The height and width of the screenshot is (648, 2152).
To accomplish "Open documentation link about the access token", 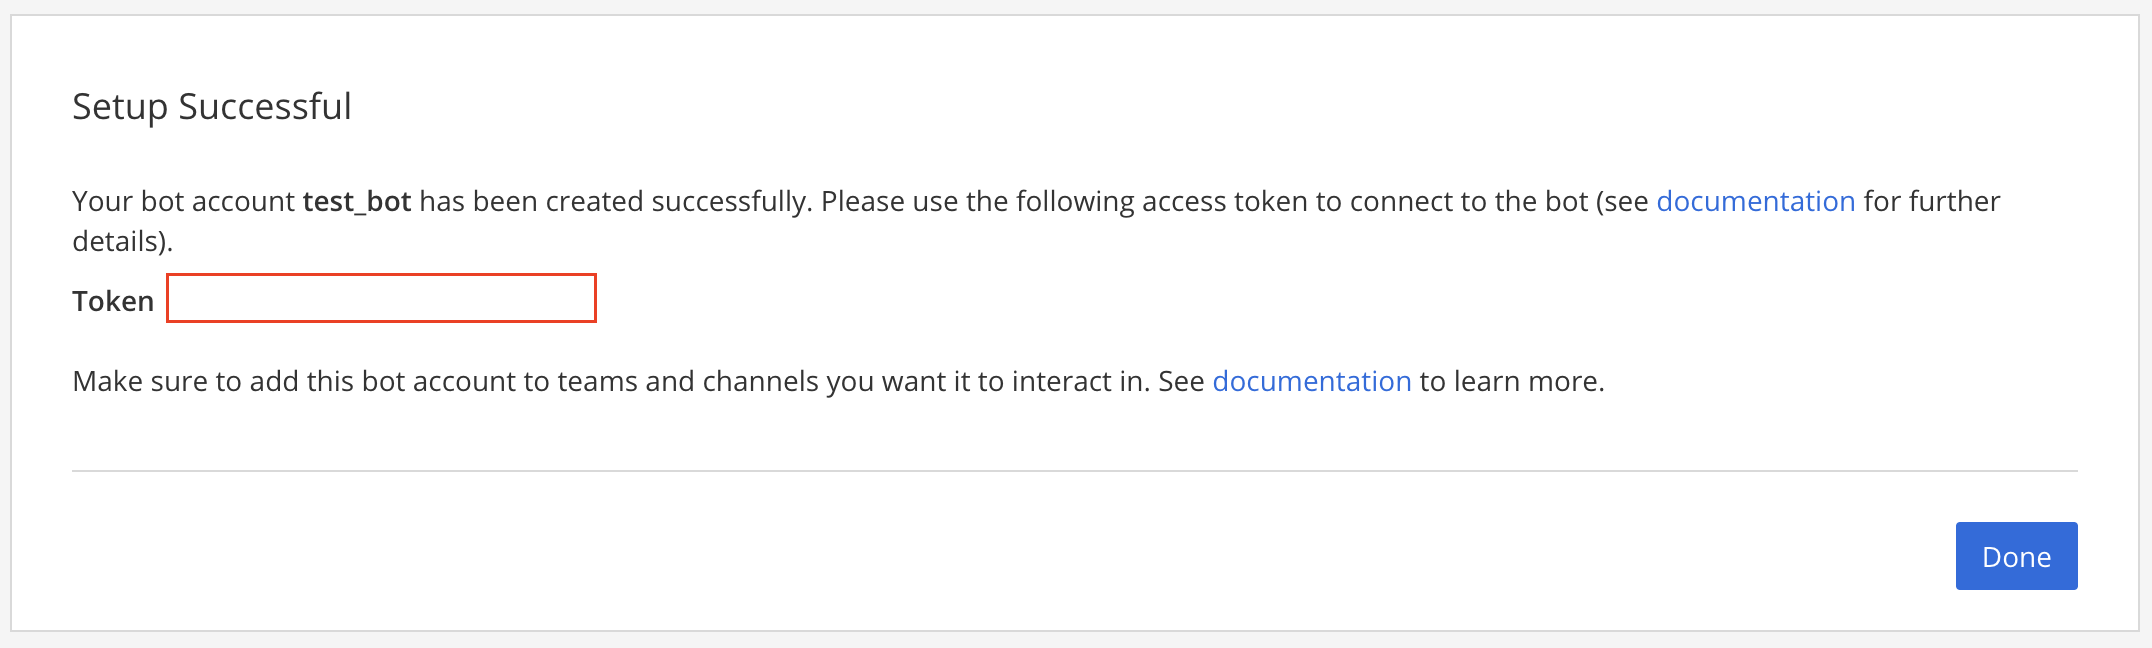I will click(x=1756, y=201).
